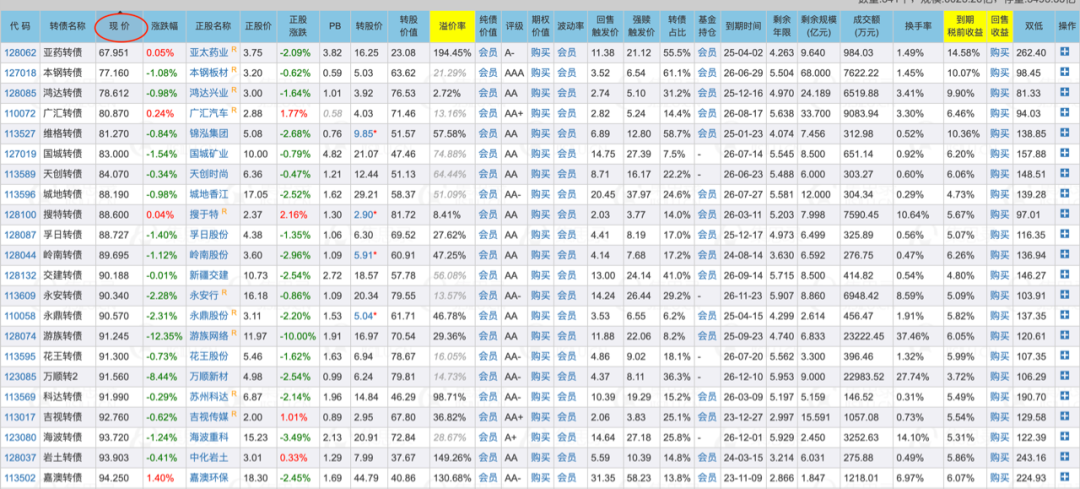Click the plus icon in 岭南转债 row
Screen dimensions: 1080x489
pyautogui.click(x=1065, y=256)
